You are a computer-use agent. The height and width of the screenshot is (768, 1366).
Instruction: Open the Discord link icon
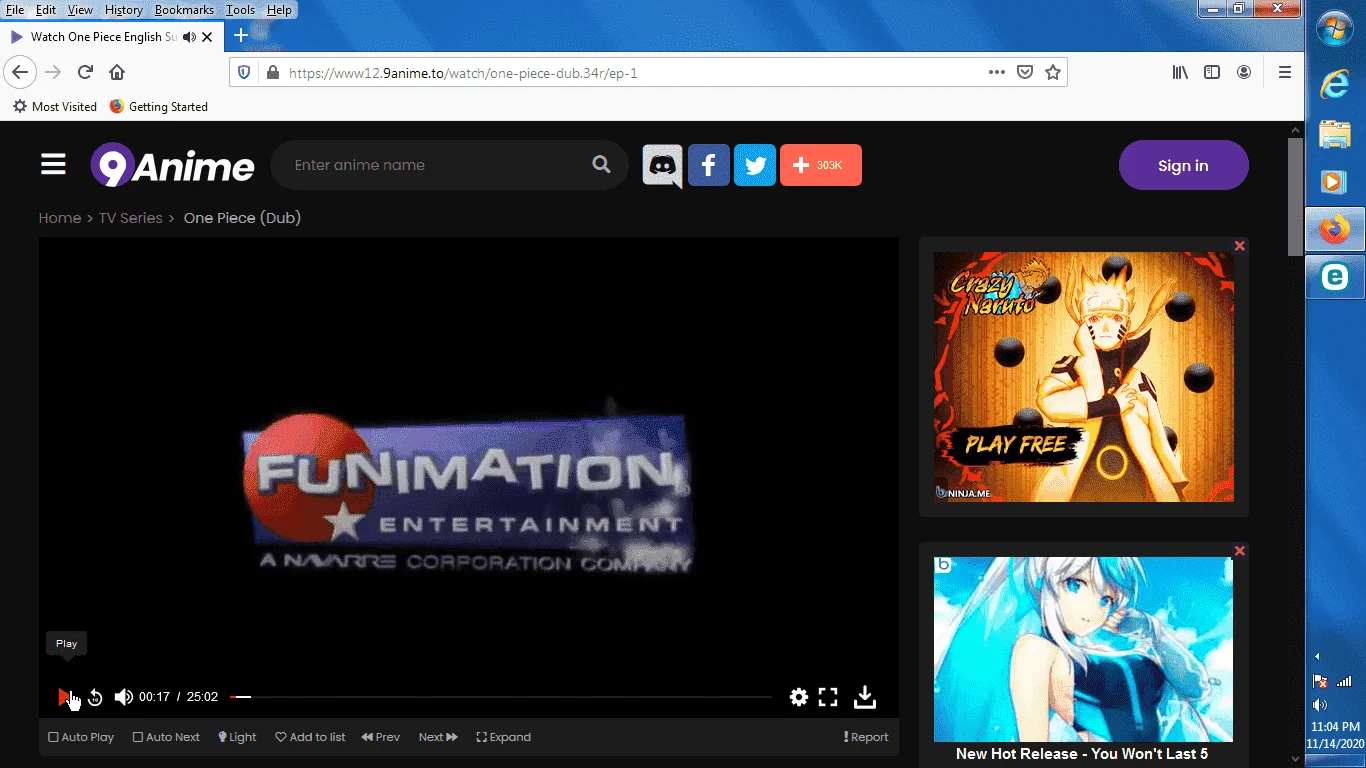[662, 165]
